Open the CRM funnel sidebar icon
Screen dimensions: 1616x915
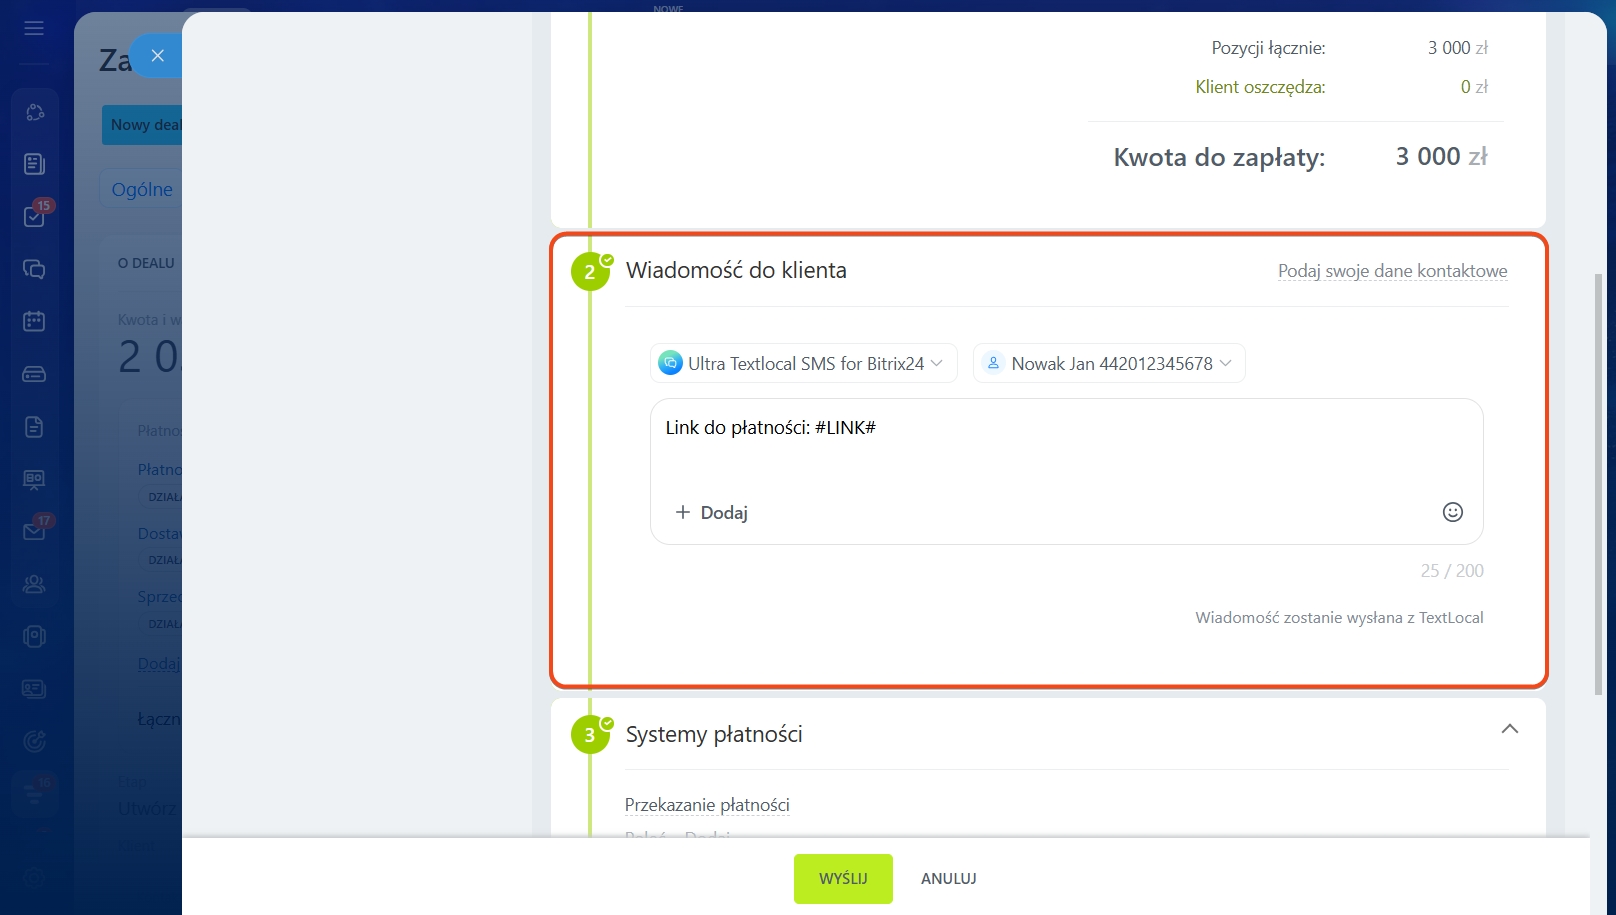click(x=34, y=795)
